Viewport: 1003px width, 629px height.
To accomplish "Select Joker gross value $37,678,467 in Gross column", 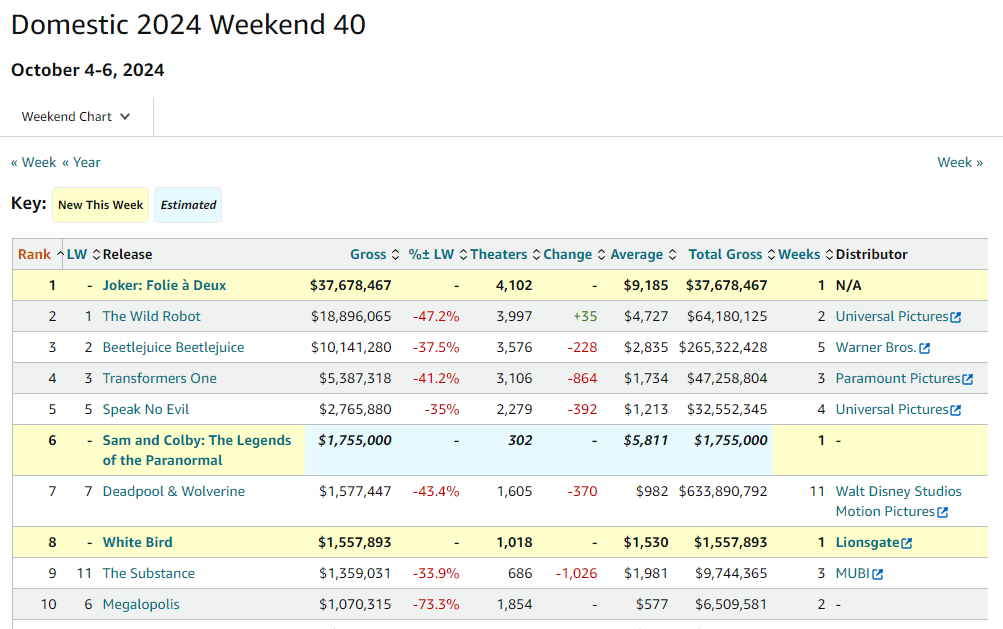I will [x=351, y=285].
